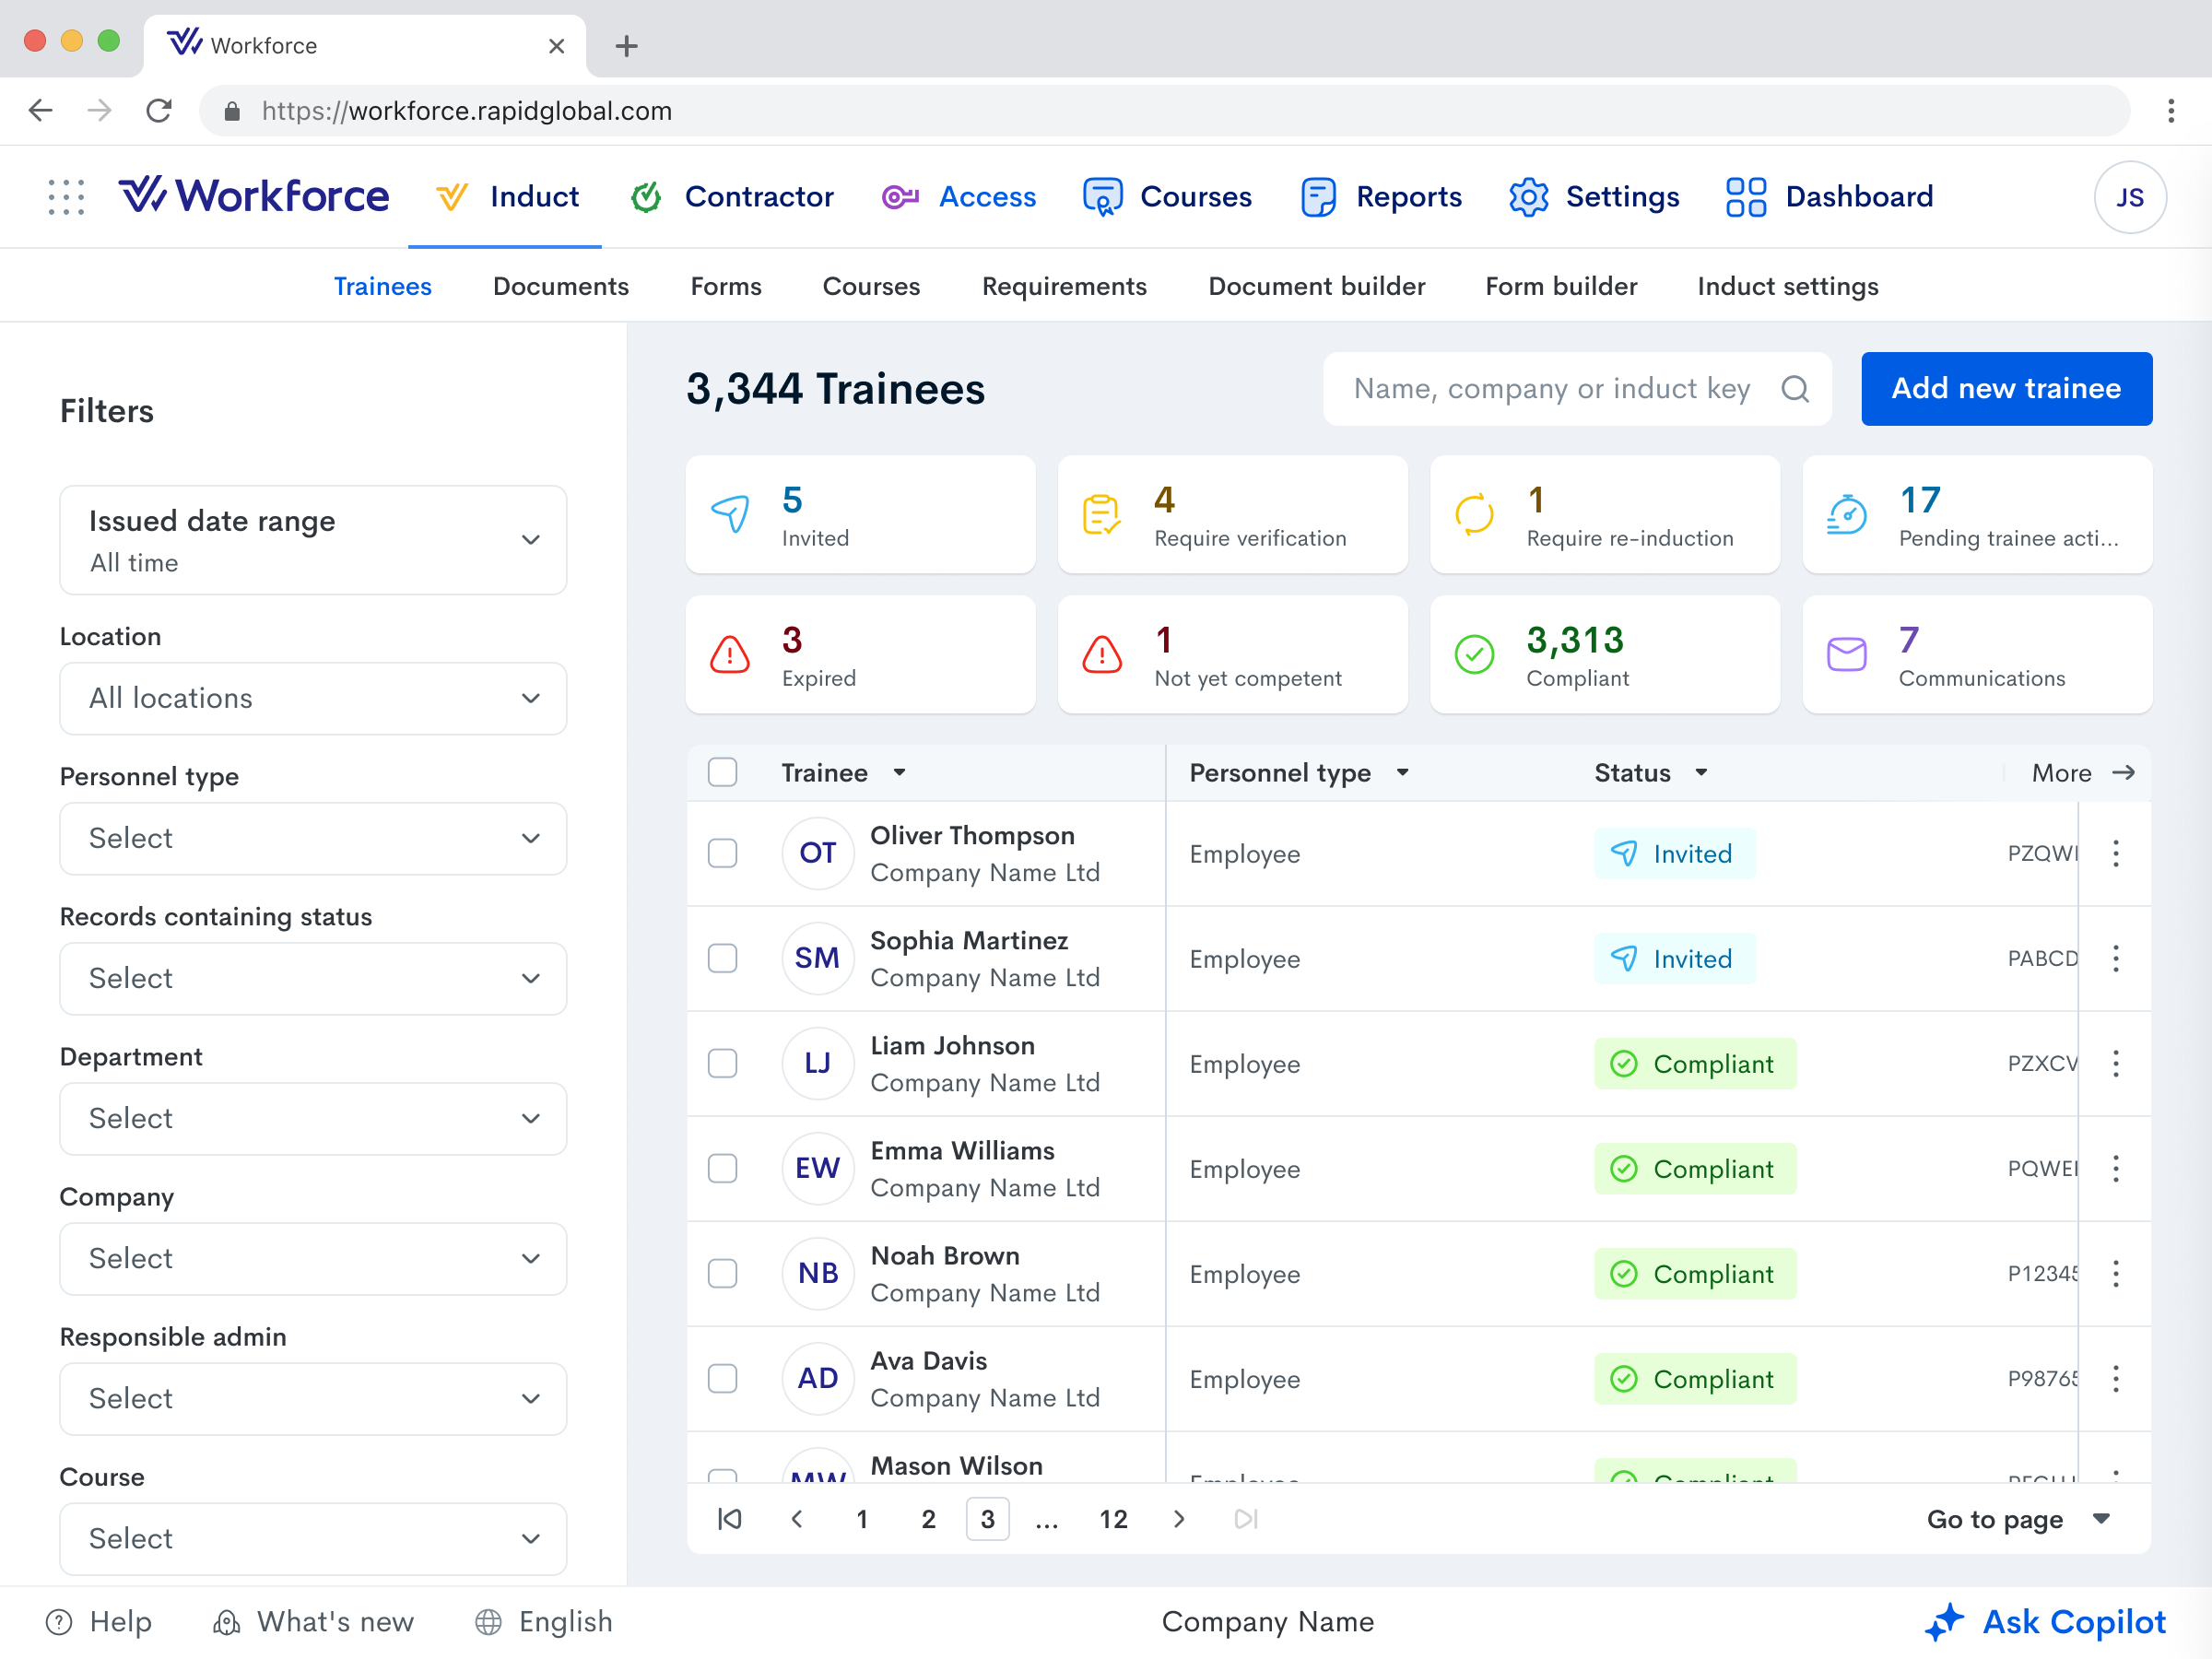Image resolution: width=2212 pixels, height=1659 pixels.
Task: Jump to first page icon
Action: tap(730, 1519)
